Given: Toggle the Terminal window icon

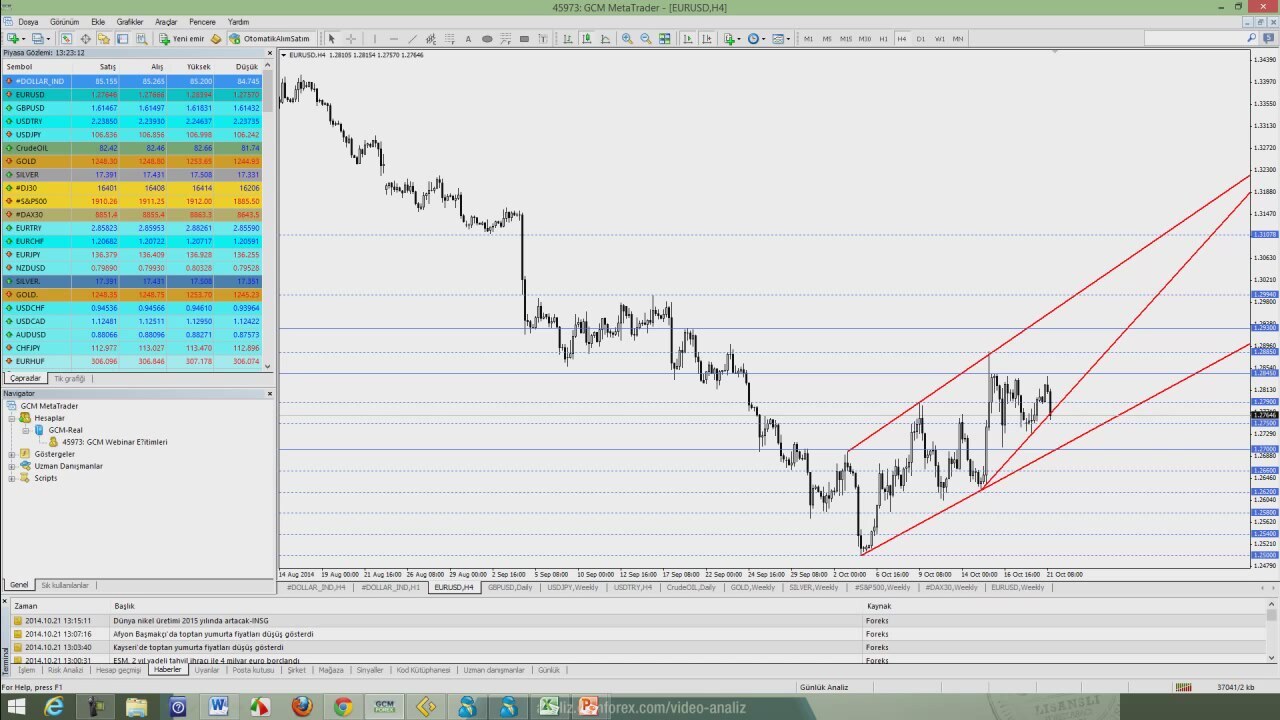Looking at the screenshot, I should coord(123,39).
